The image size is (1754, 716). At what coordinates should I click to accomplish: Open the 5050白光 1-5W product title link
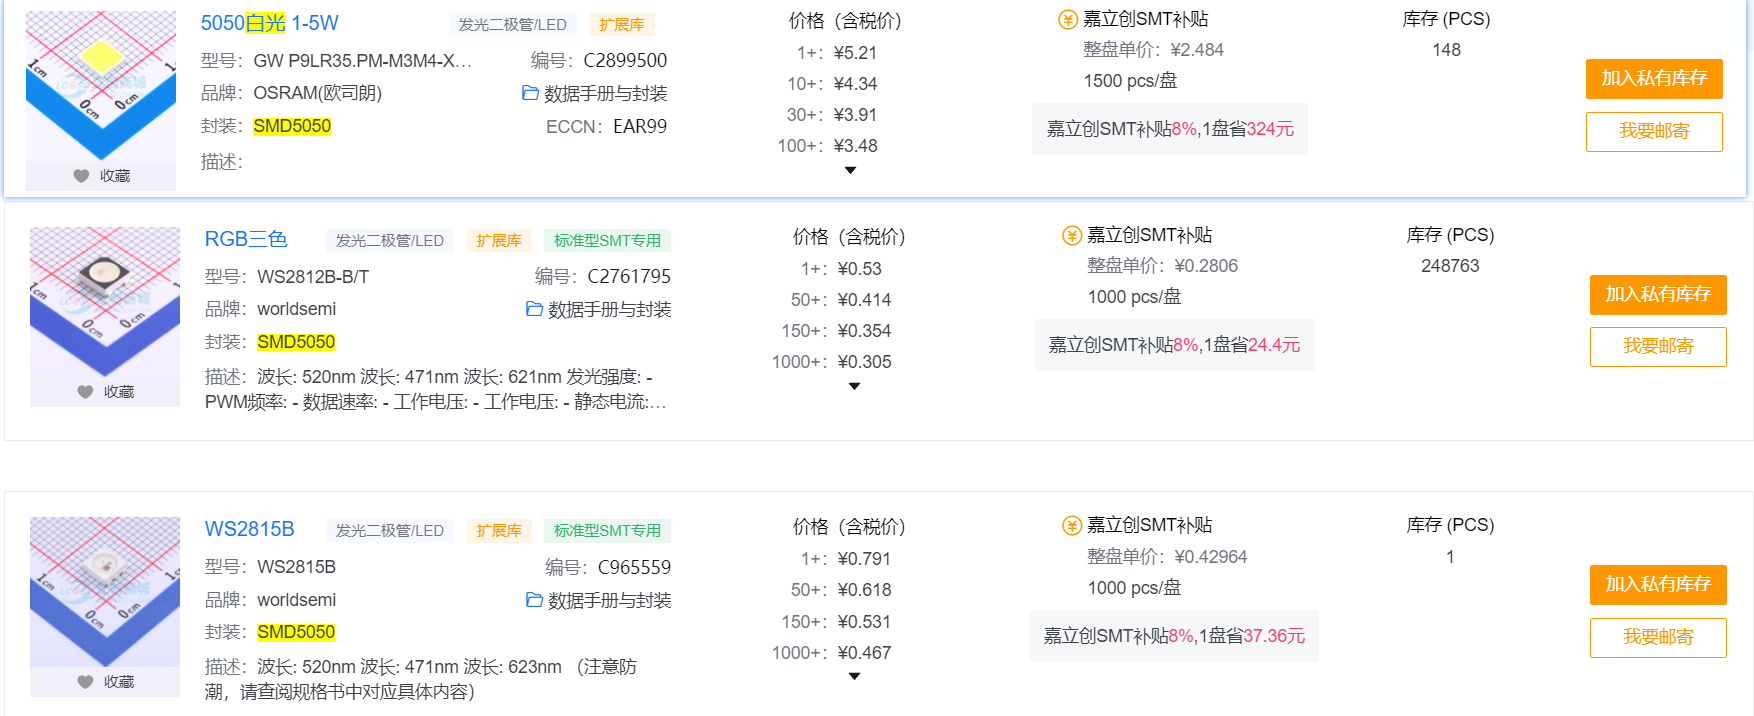[270, 23]
